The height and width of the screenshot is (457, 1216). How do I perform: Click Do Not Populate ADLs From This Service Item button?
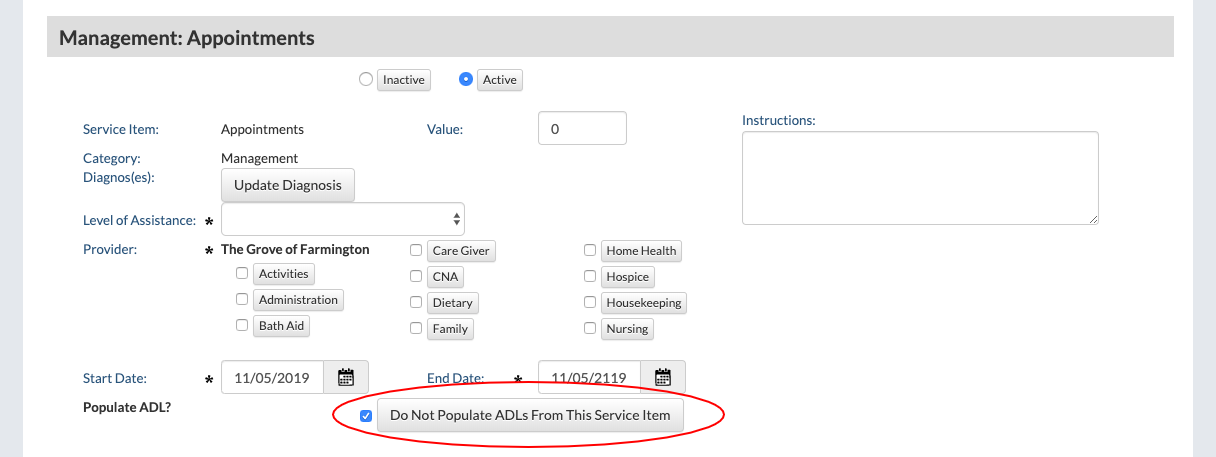[530, 416]
